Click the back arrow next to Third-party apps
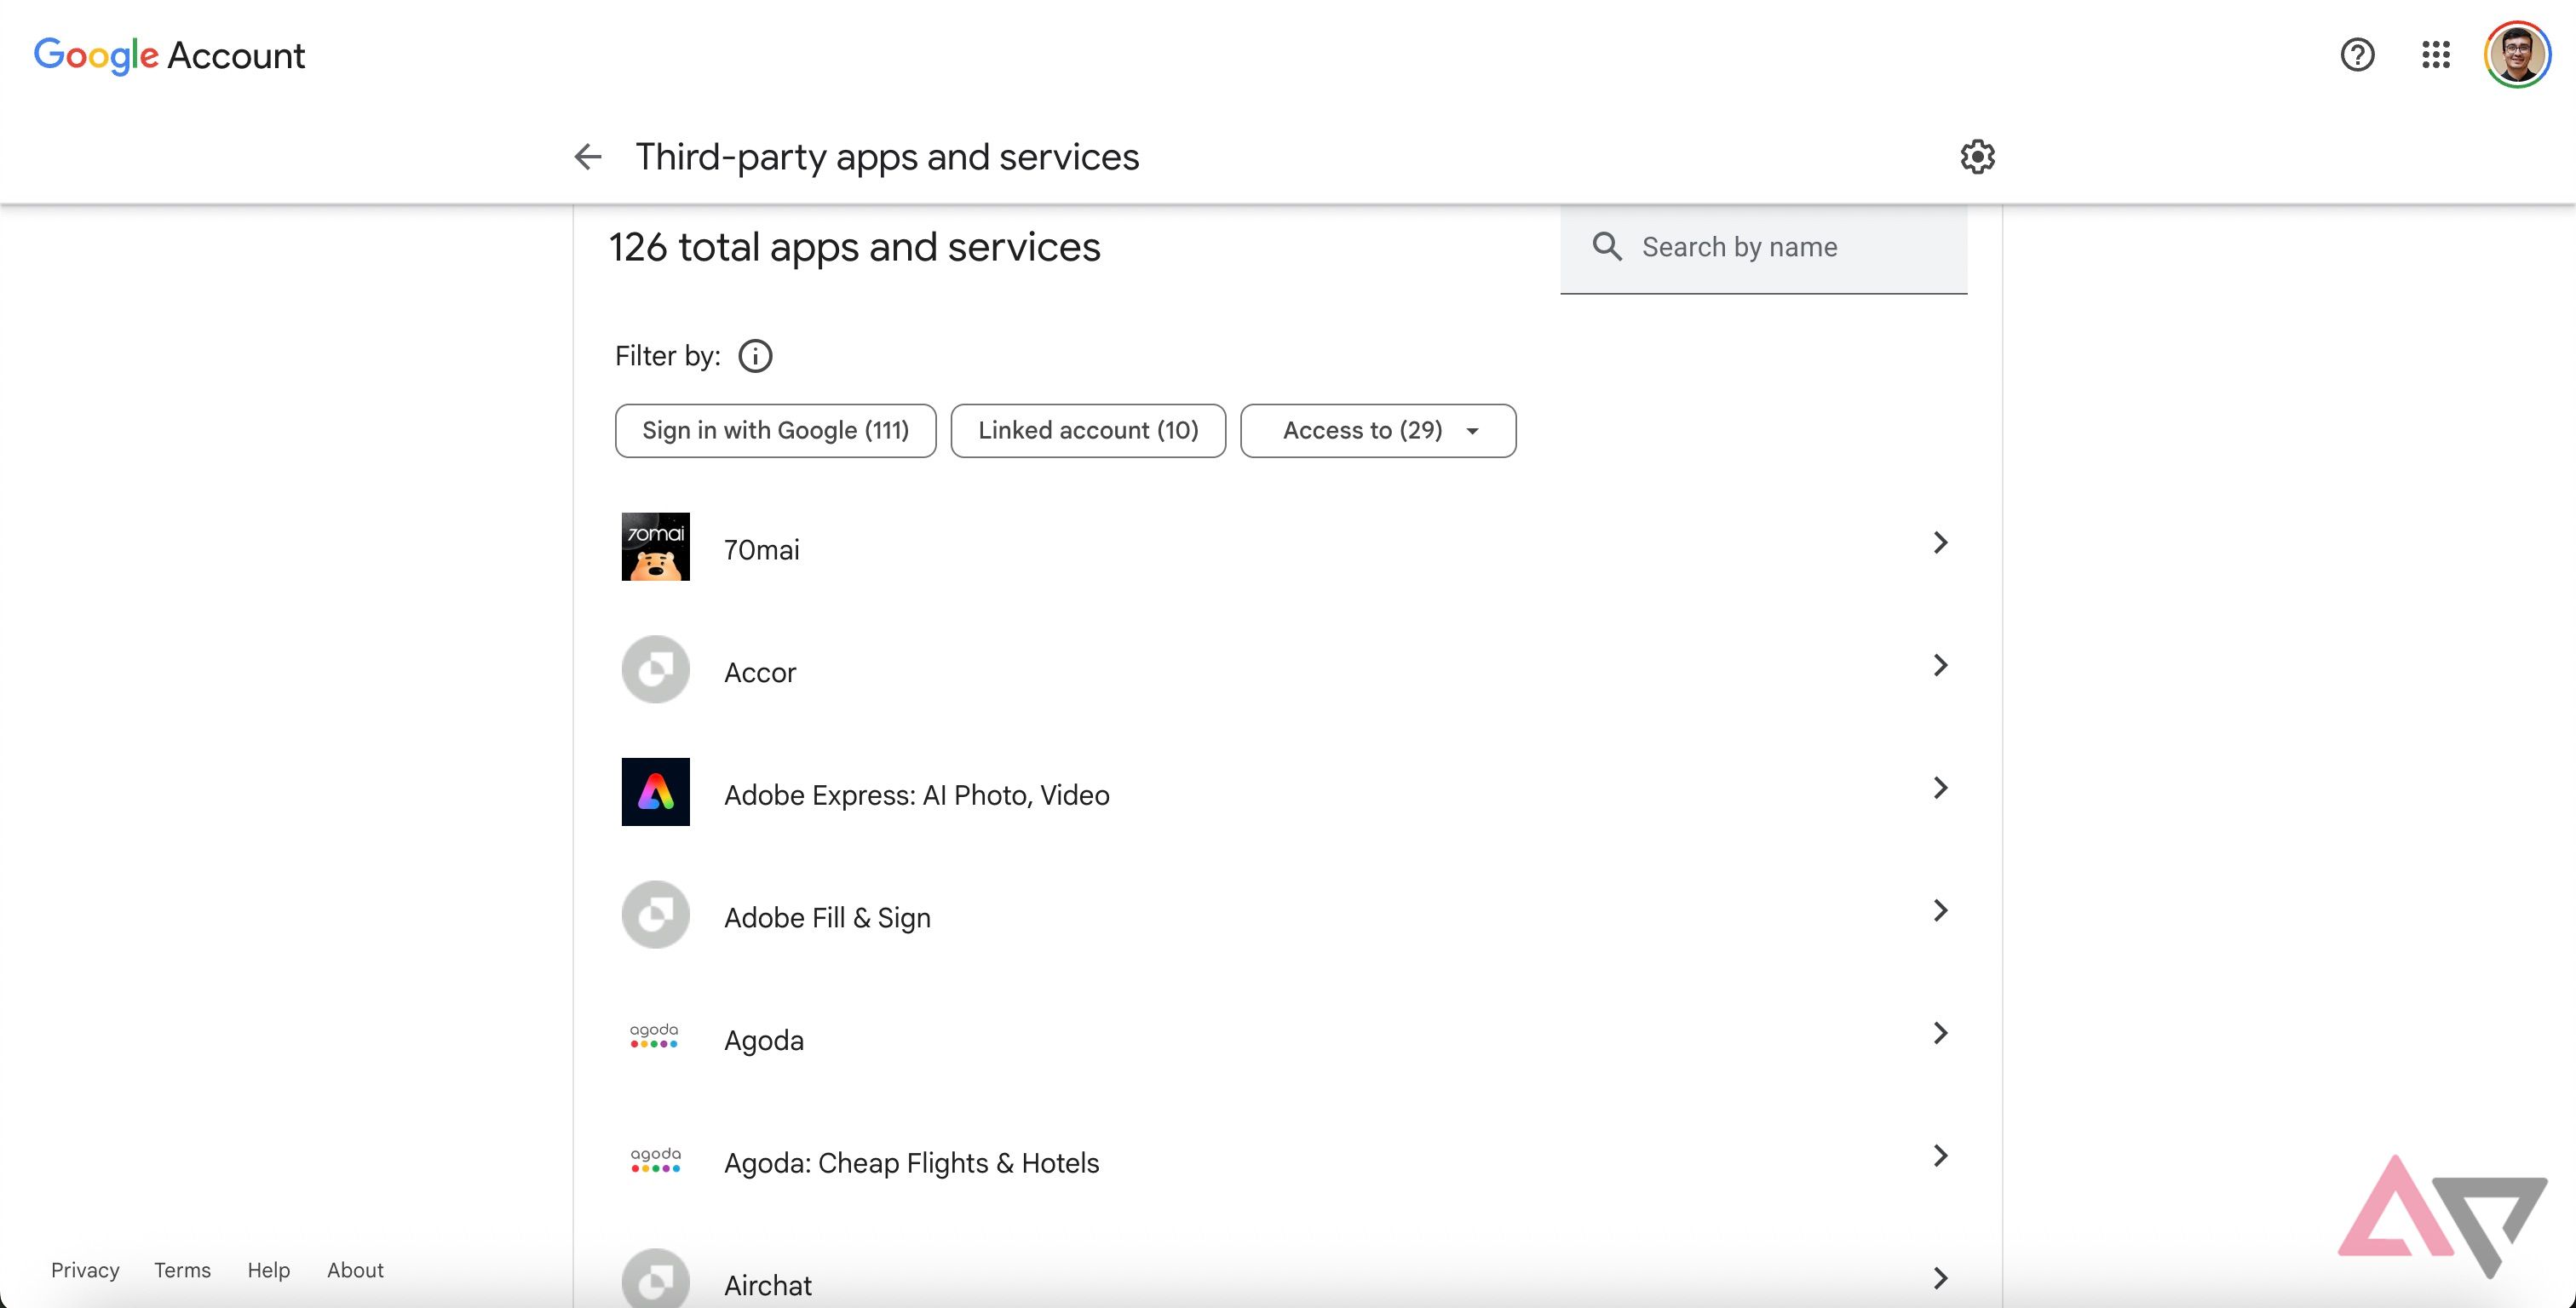 click(x=588, y=157)
